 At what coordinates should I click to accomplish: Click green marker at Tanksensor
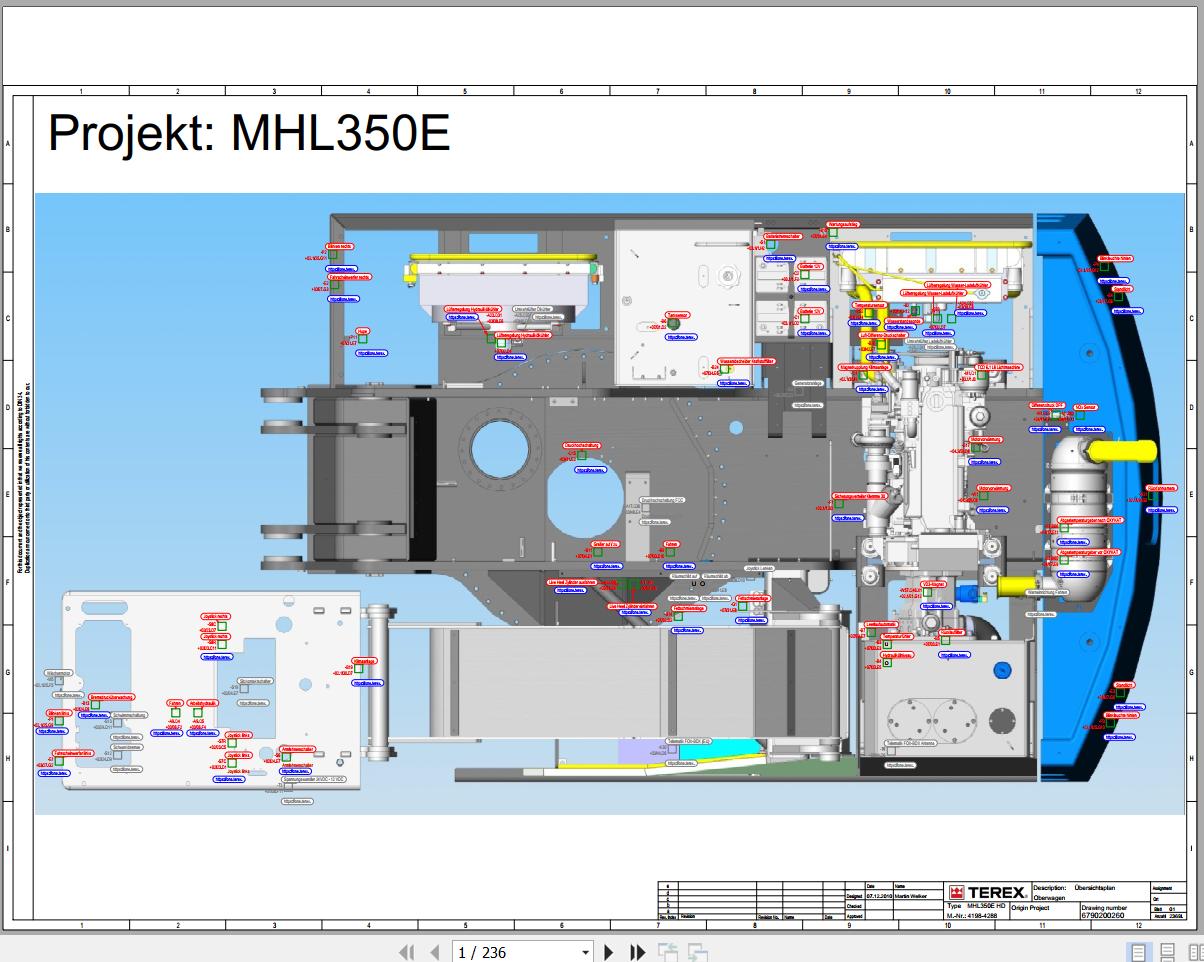point(674,324)
